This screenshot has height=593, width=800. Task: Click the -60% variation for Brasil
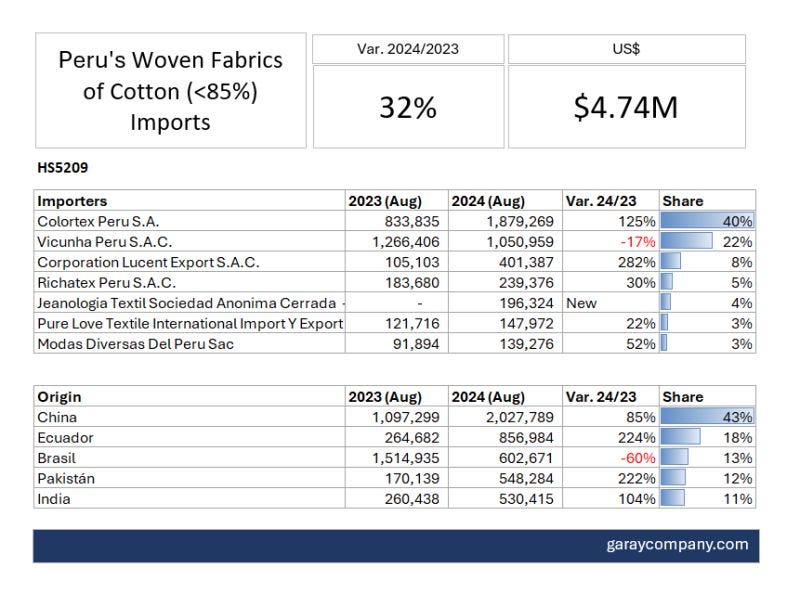coord(637,458)
